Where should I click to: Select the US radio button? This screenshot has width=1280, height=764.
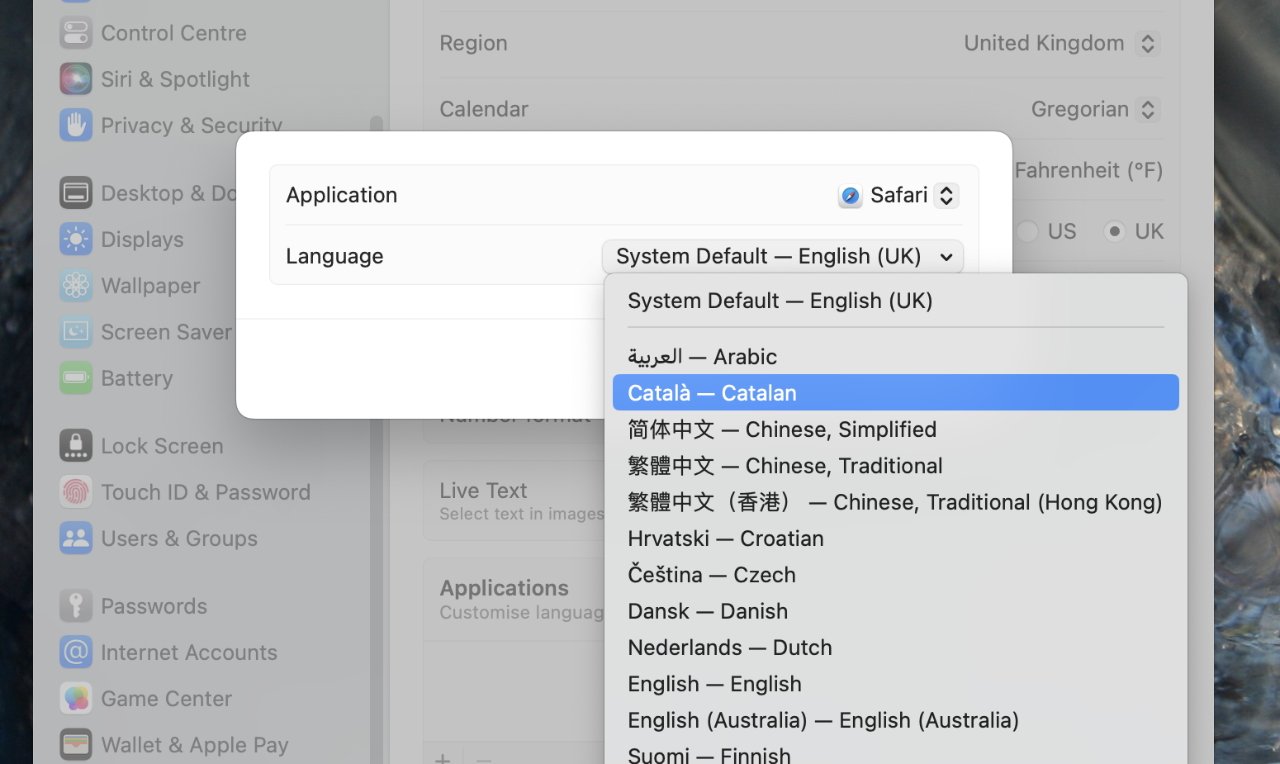(x=1028, y=231)
